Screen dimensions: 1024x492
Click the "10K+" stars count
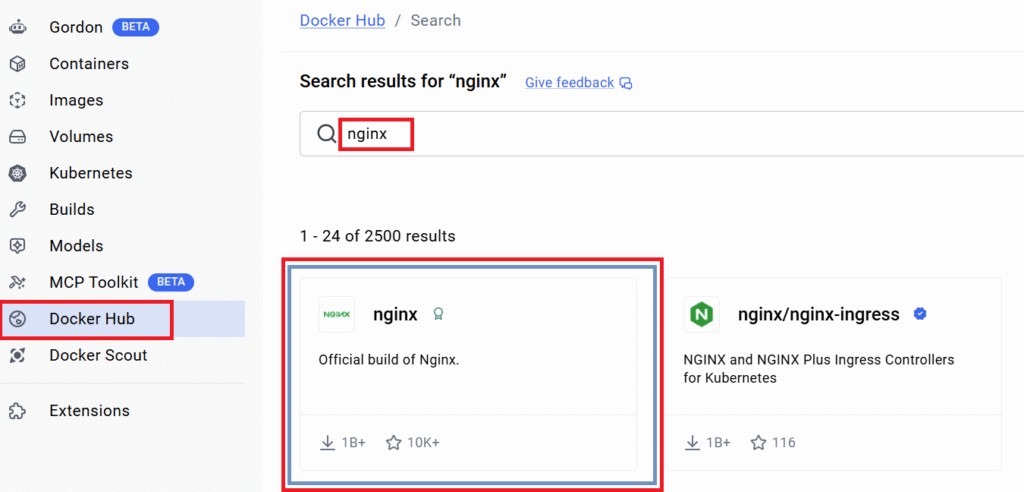coord(423,443)
